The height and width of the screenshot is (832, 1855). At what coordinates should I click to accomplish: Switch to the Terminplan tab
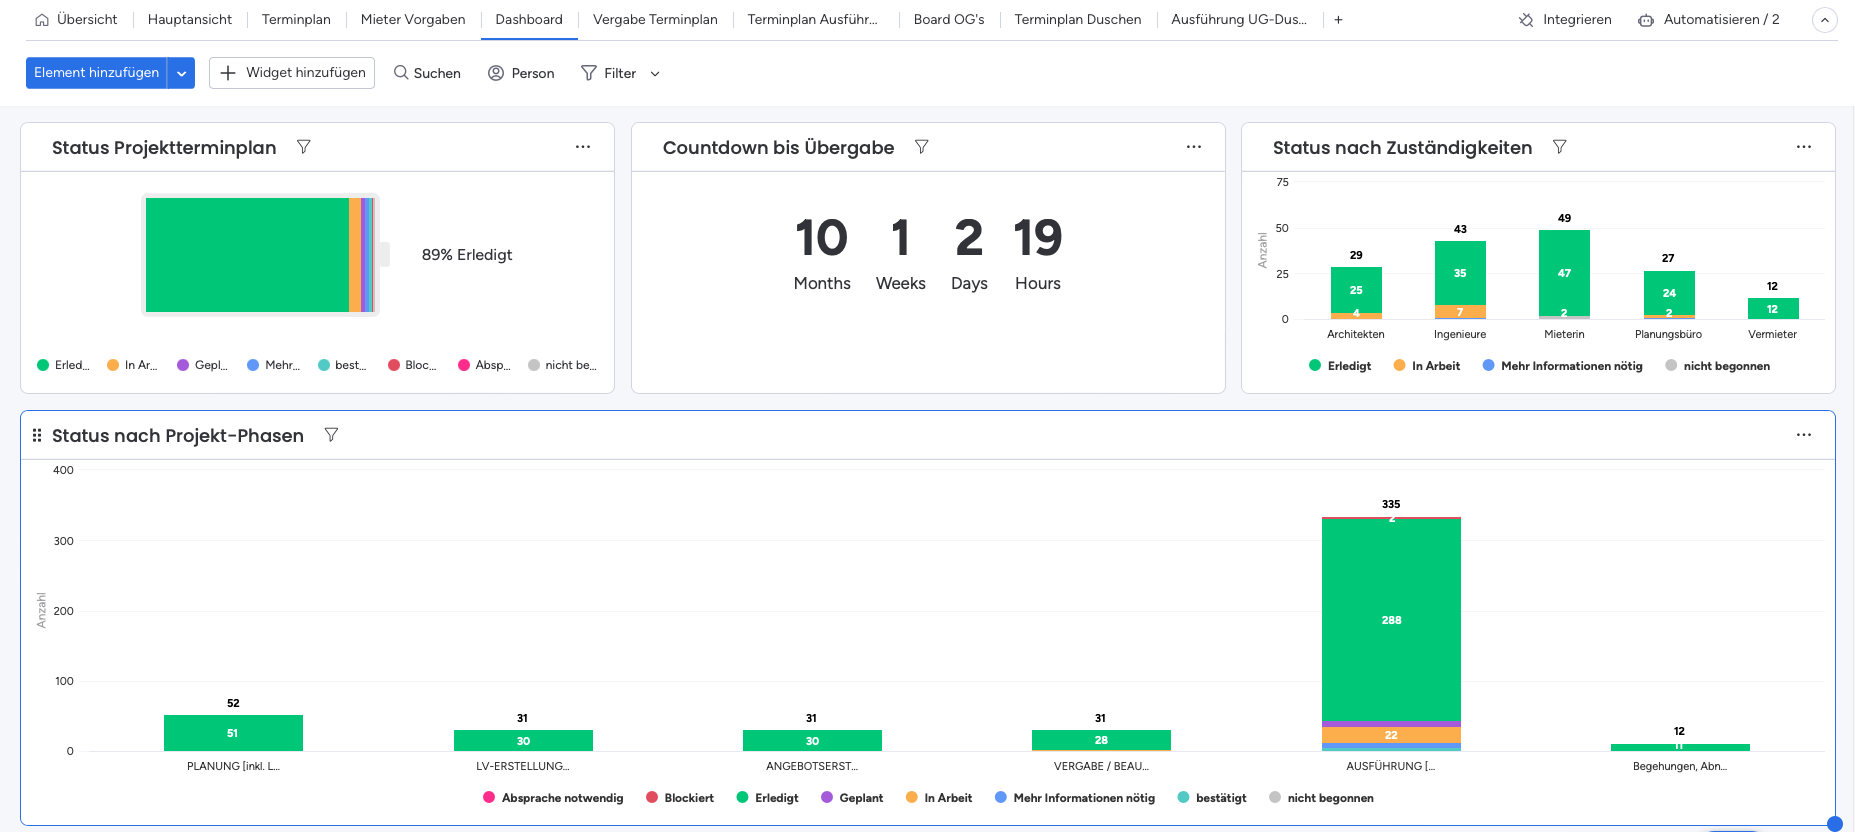(296, 20)
